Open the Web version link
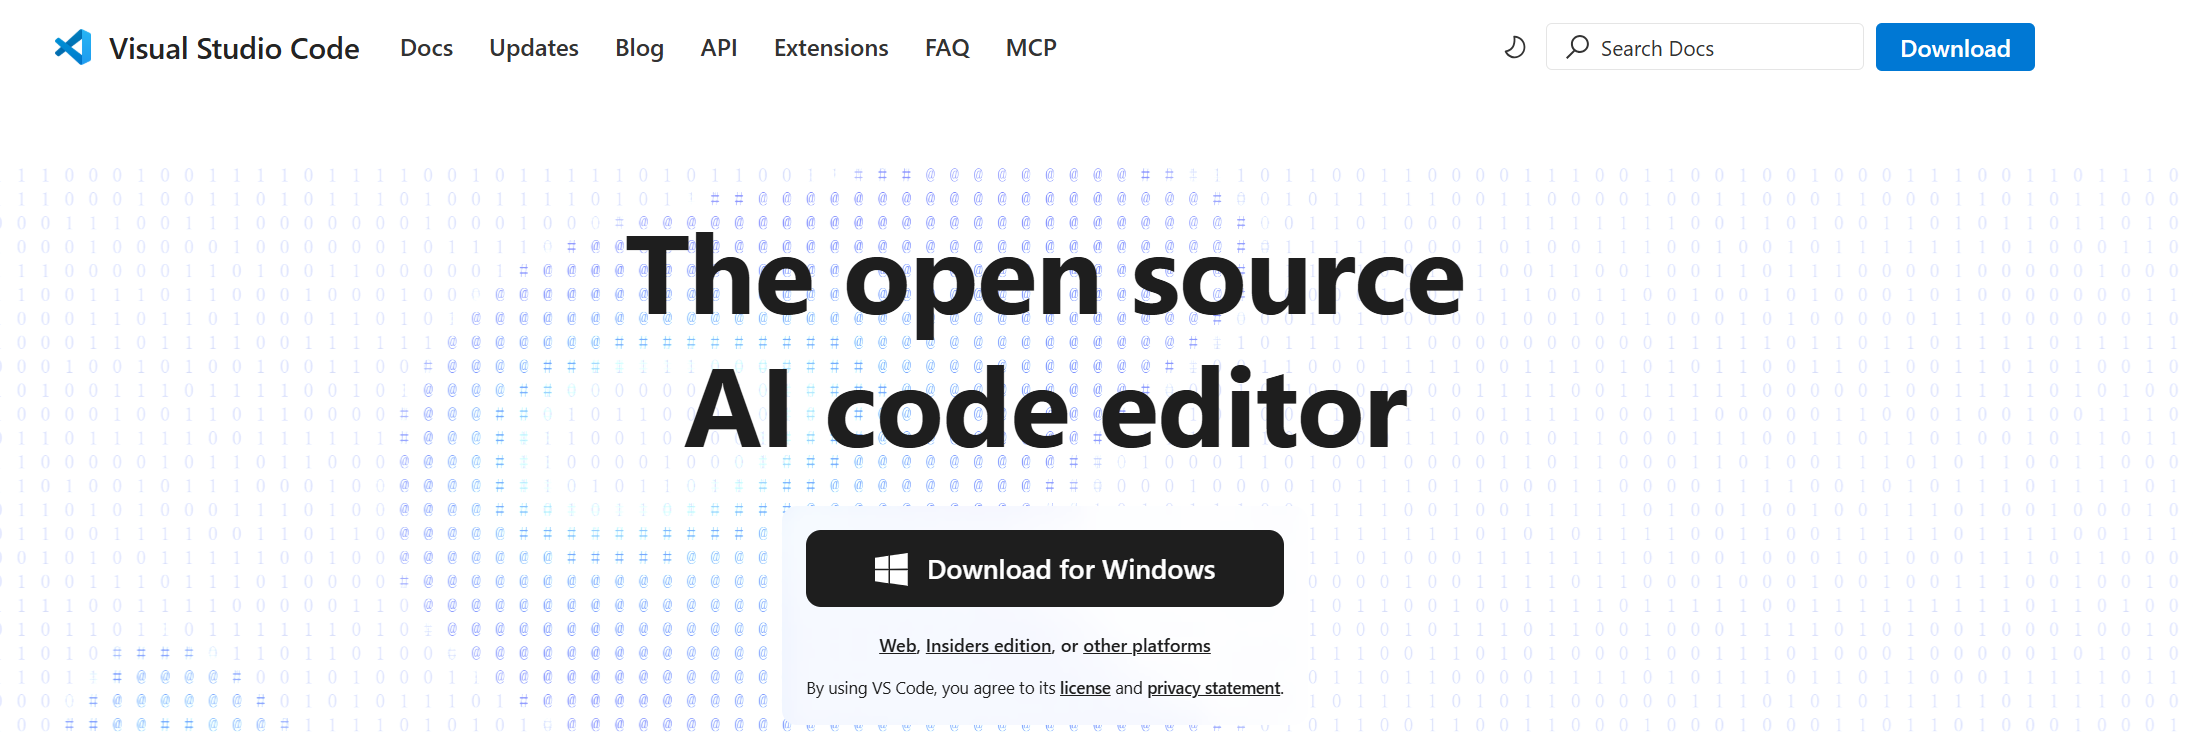 pyautogui.click(x=897, y=646)
